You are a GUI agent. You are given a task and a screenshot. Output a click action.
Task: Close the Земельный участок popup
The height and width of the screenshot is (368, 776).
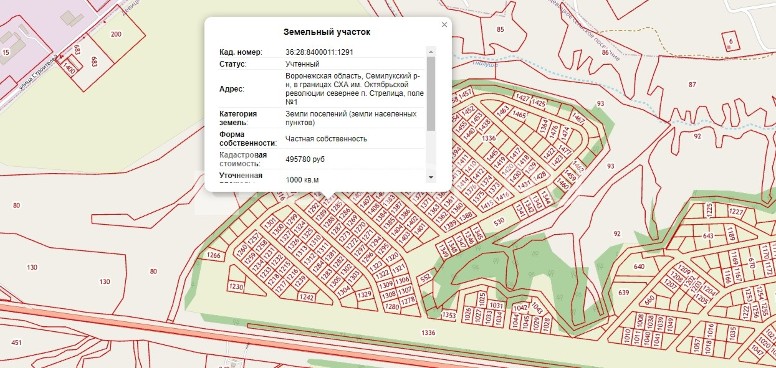444,25
